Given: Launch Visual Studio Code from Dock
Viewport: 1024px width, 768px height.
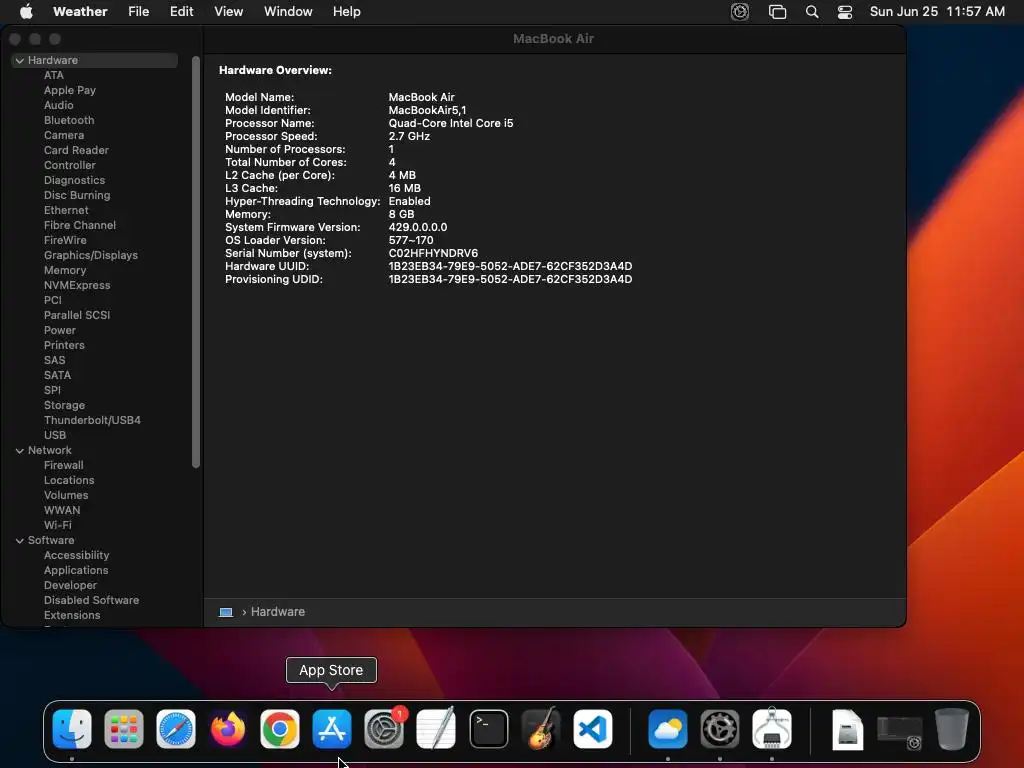Looking at the screenshot, I should (593, 729).
